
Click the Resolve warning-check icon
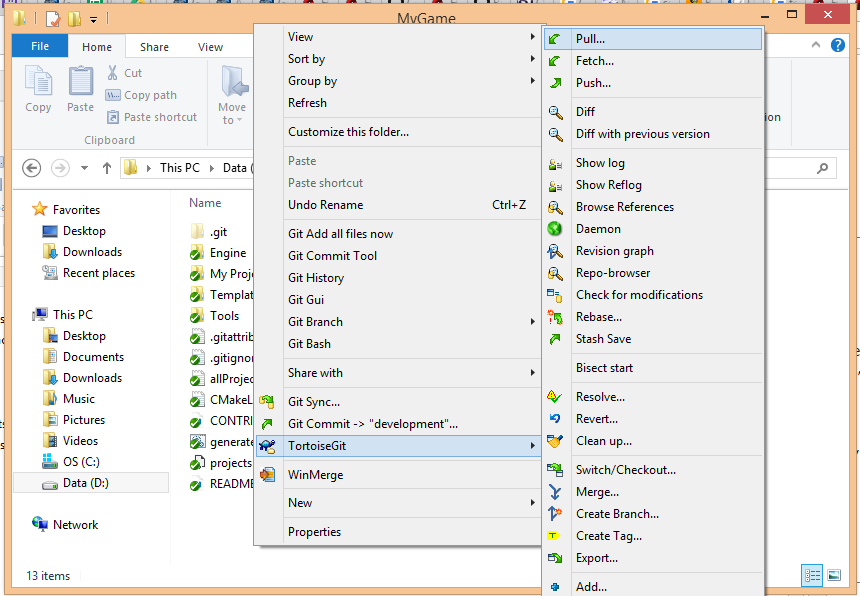[x=555, y=396]
